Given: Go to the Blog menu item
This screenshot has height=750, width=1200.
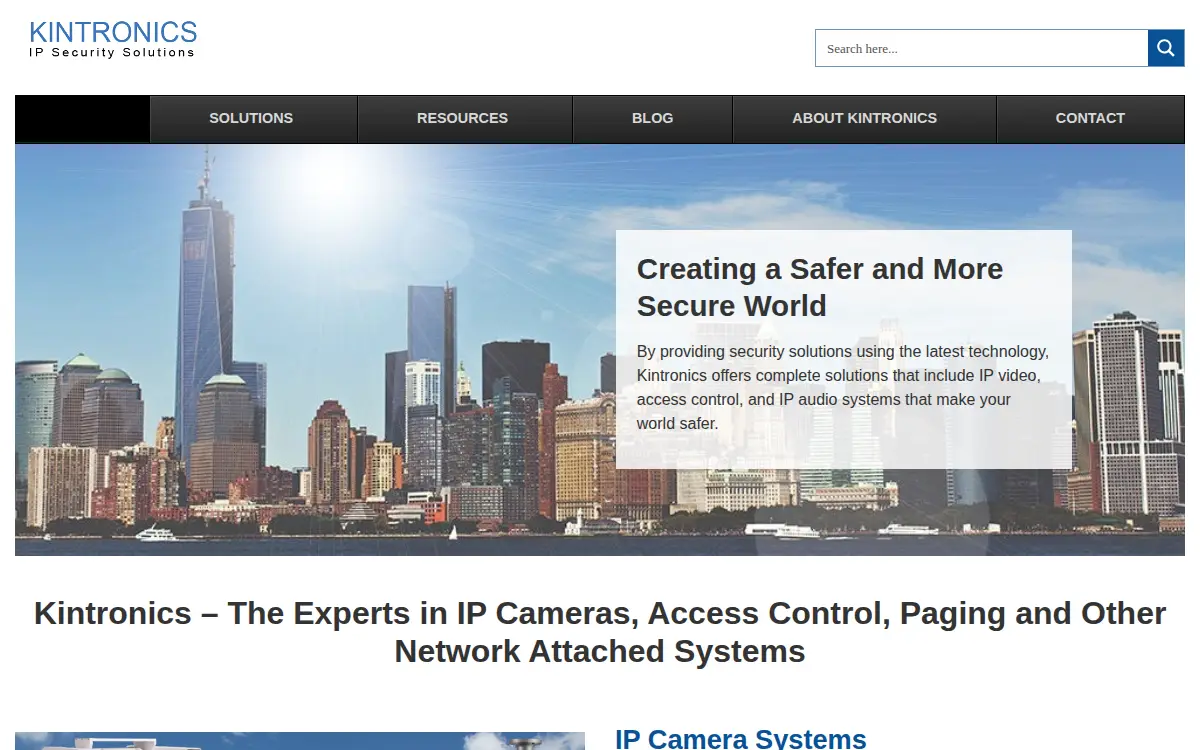Looking at the screenshot, I should 652,118.
